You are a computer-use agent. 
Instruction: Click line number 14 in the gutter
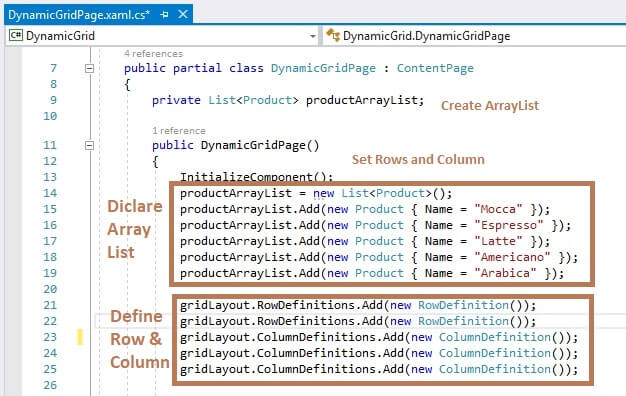pyautogui.click(x=50, y=193)
